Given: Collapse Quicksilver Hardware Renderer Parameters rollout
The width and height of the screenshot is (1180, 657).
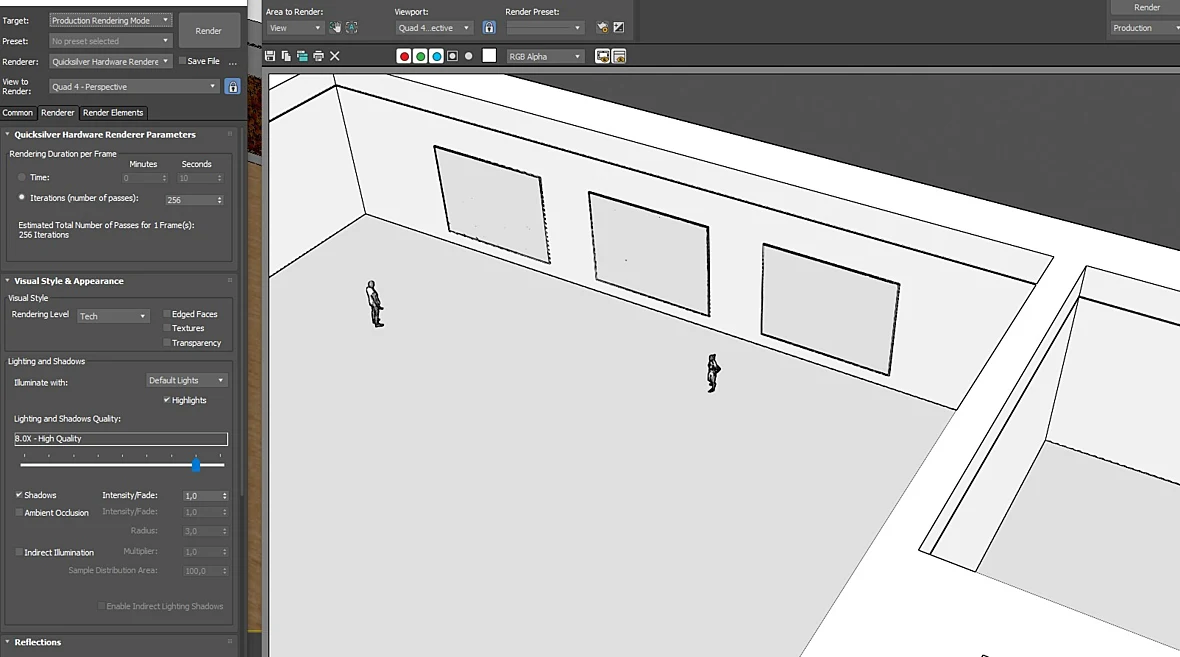Looking at the screenshot, I should [105, 135].
